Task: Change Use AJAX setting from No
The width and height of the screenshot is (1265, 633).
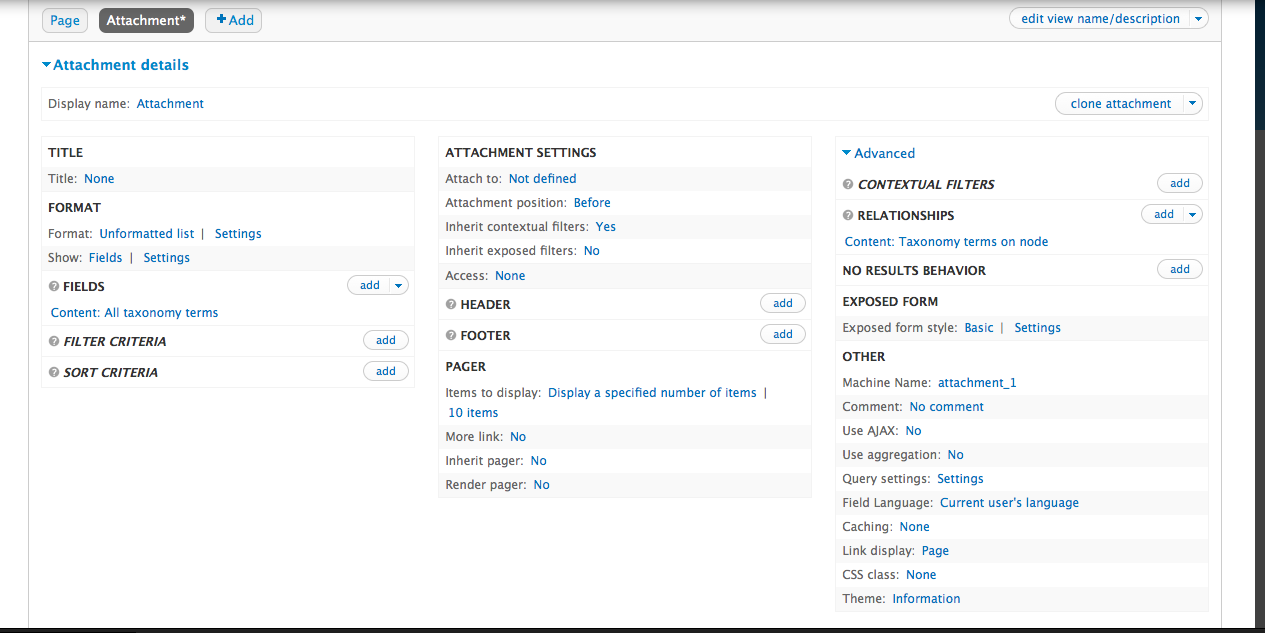Action: [x=913, y=431]
